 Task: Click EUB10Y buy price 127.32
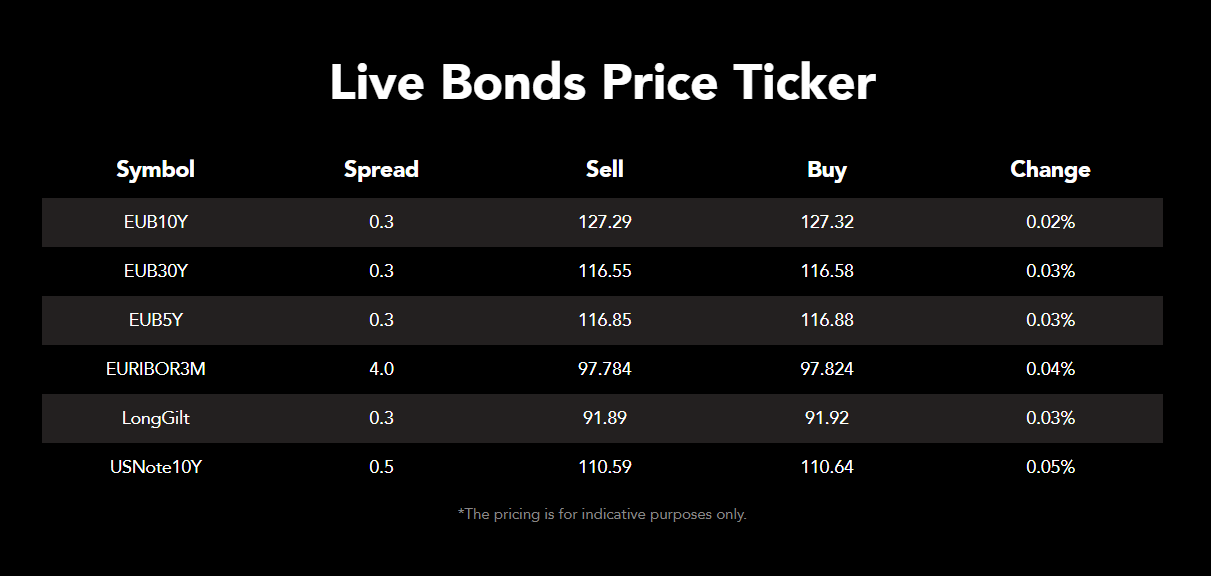[x=827, y=222]
